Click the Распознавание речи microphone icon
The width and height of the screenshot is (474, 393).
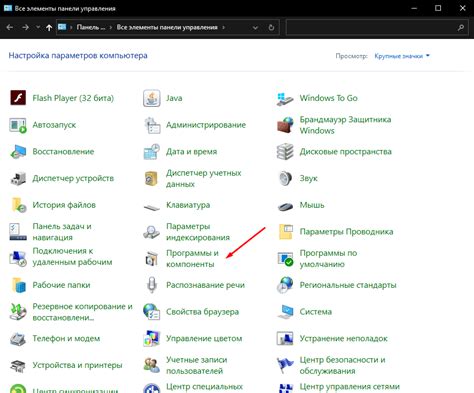tap(152, 285)
